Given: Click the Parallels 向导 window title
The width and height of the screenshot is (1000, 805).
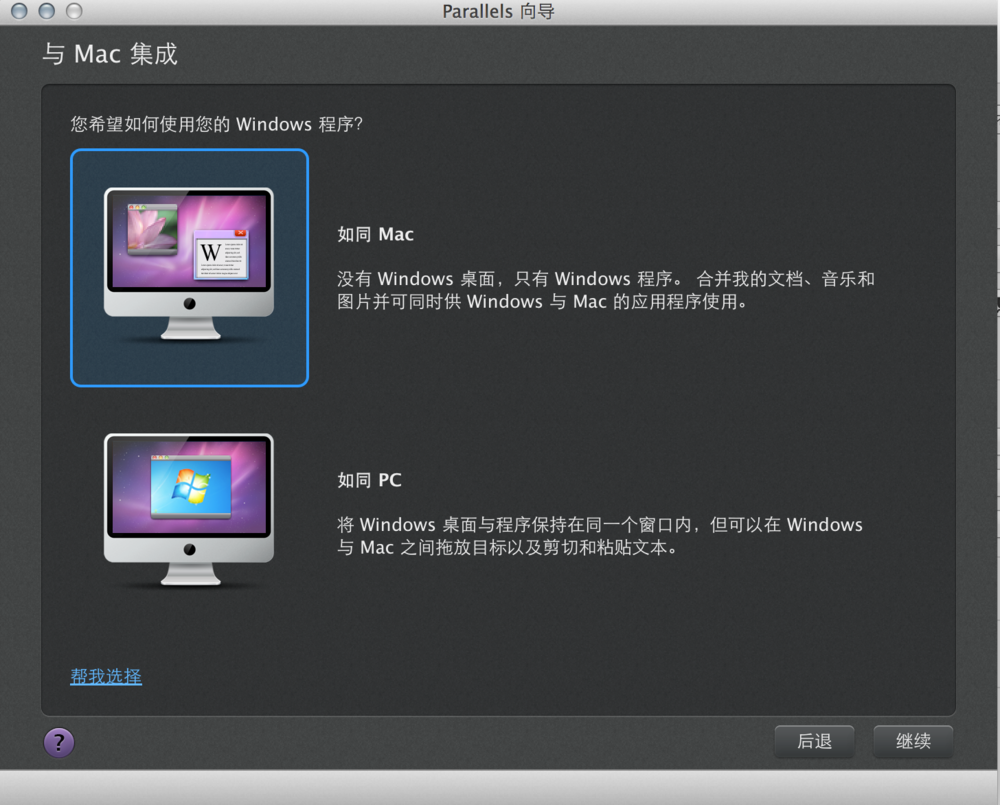Looking at the screenshot, I should pyautogui.click(x=499, y=11).
